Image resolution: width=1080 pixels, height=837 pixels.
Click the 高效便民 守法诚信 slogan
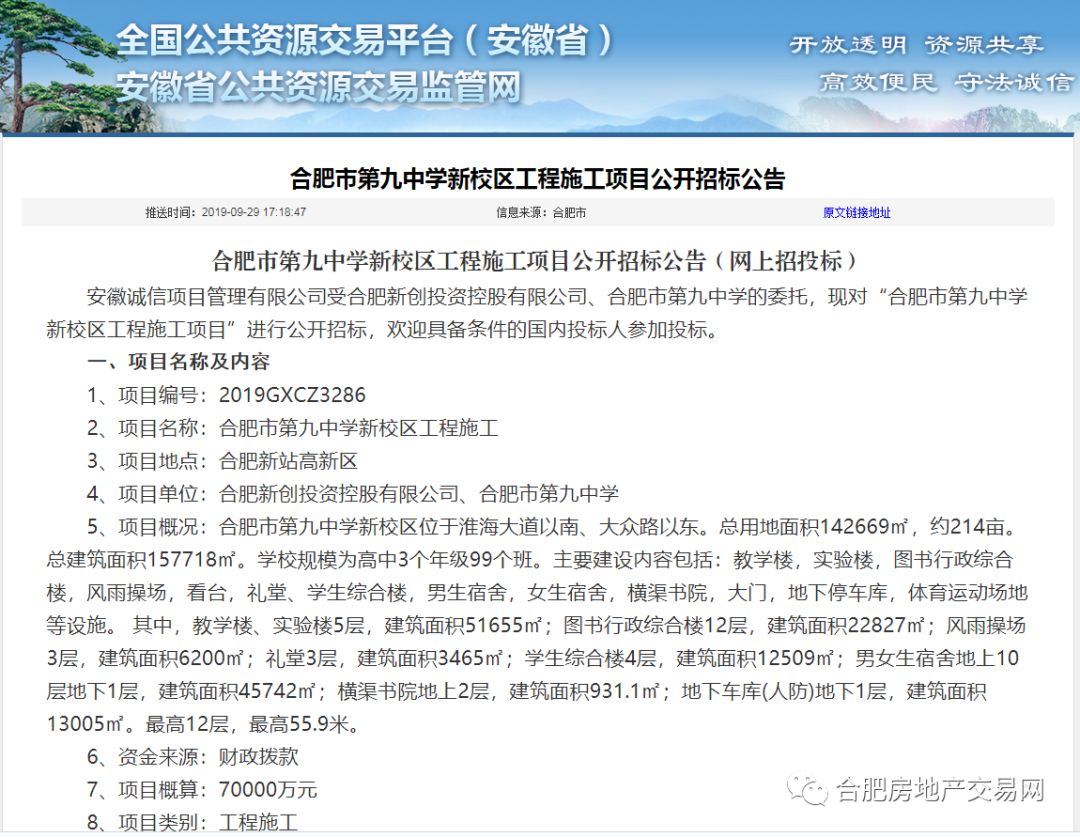946,82
